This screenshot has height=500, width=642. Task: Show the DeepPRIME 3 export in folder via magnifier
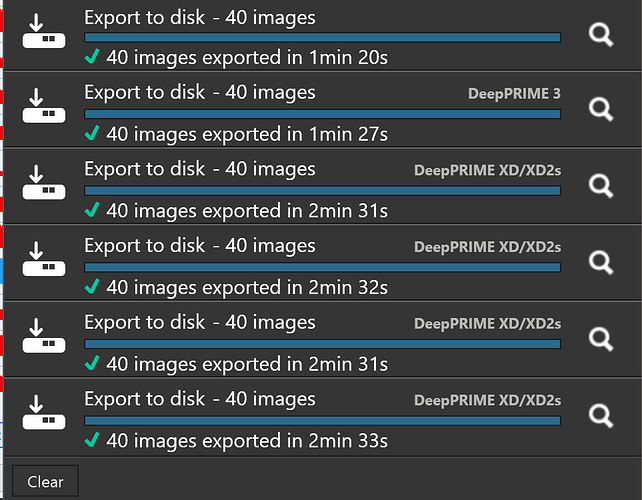(600, 109)
